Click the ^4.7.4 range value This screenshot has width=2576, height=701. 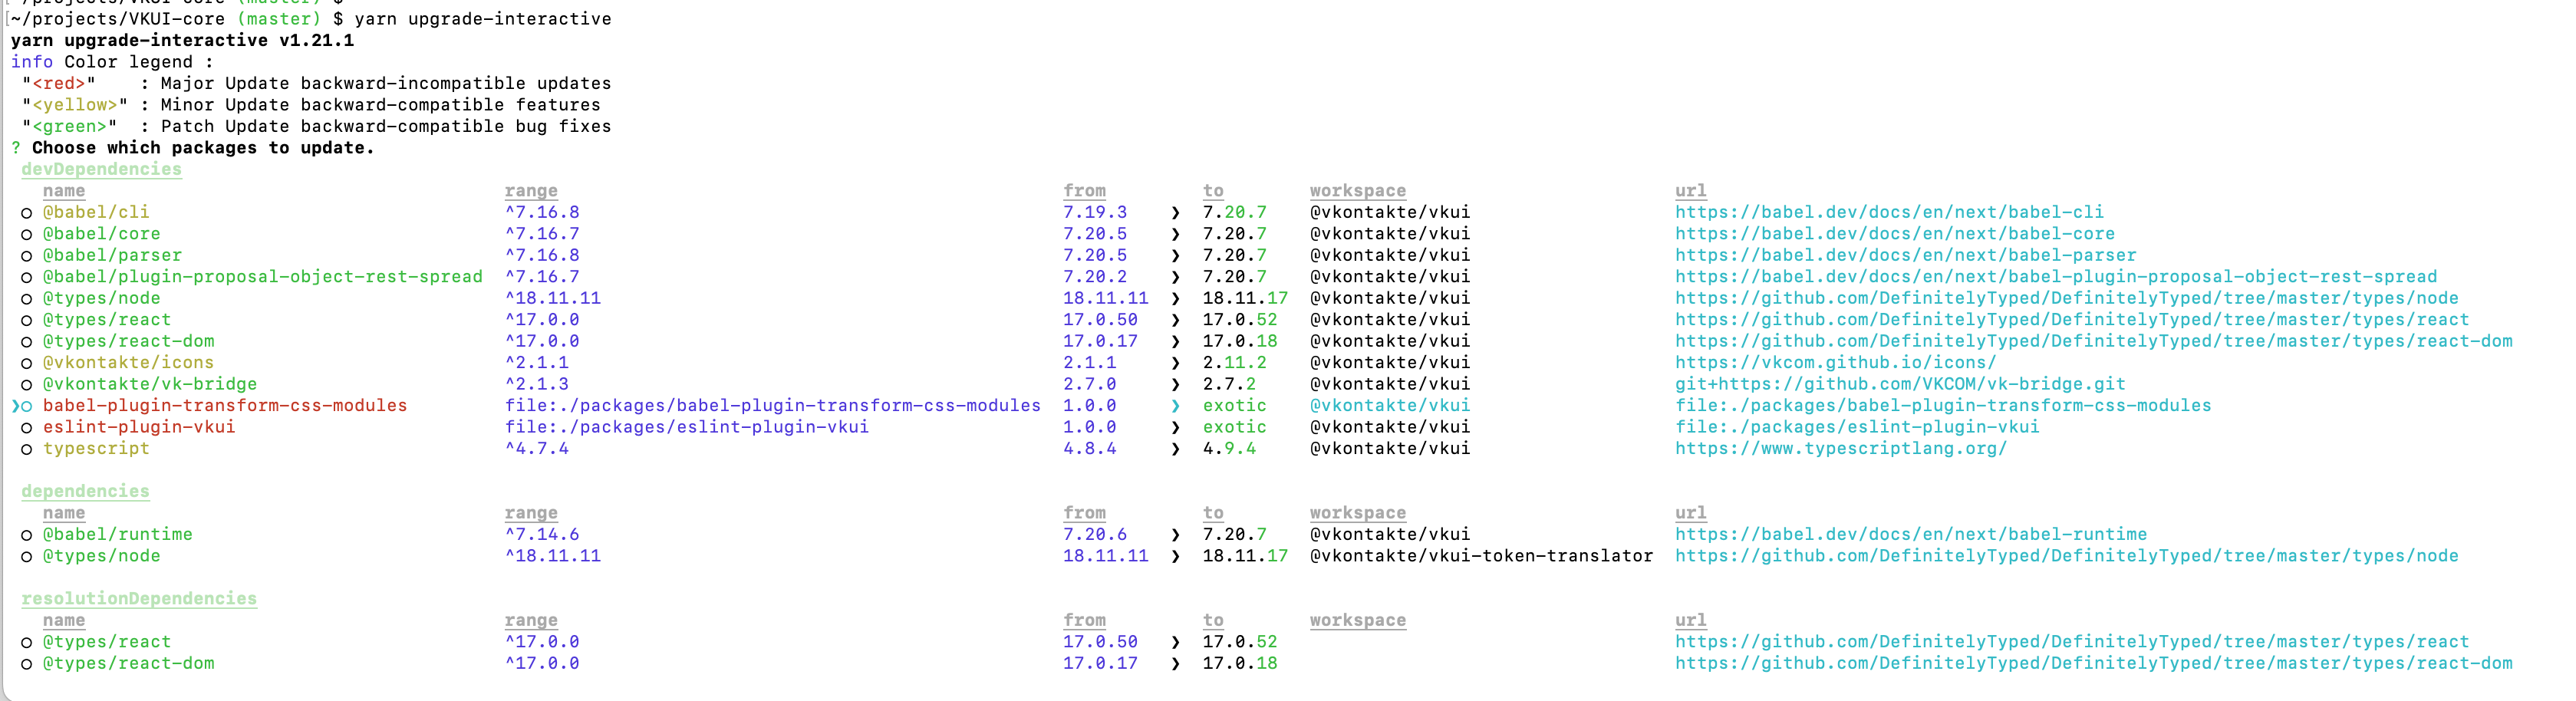coord(537,448)
